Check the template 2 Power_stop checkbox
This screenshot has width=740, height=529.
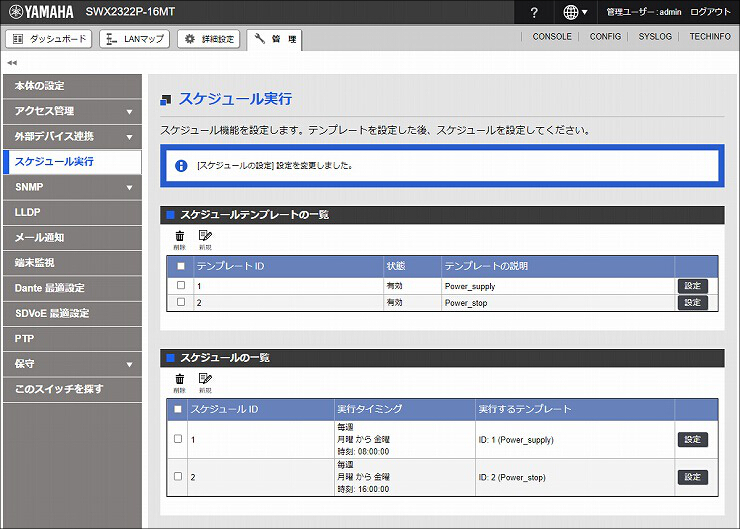(x=181, y=302)
